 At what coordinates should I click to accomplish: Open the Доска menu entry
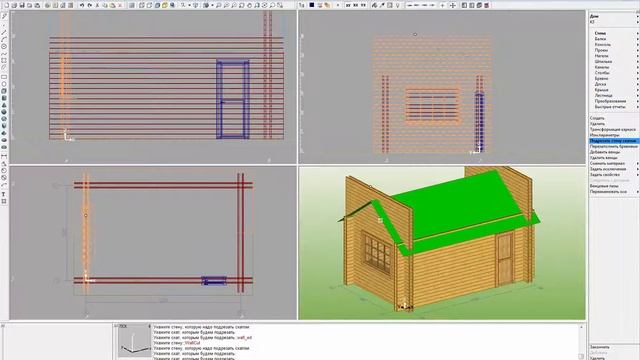click(616, 84)
